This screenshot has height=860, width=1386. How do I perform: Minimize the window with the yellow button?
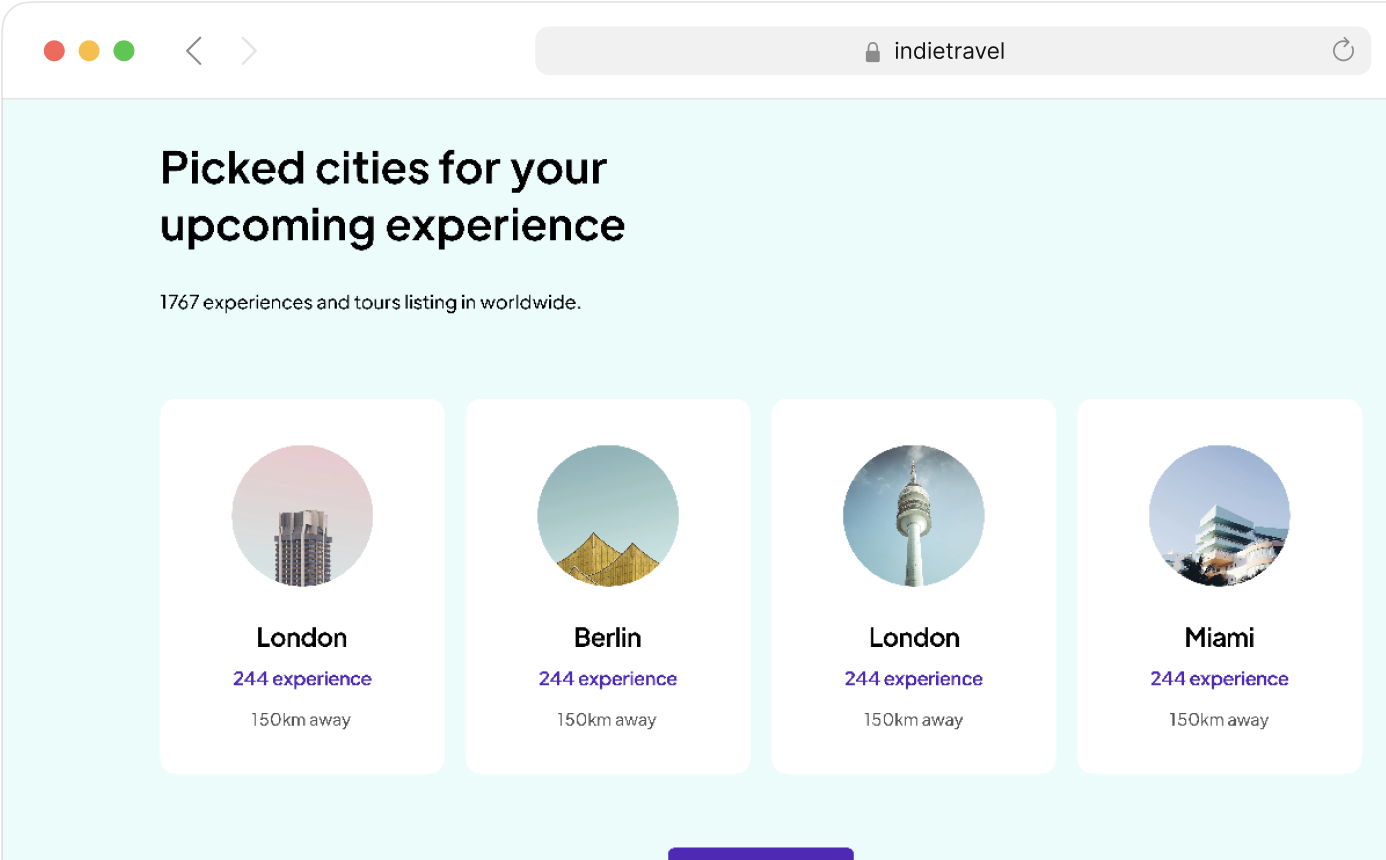coord(89,51)
